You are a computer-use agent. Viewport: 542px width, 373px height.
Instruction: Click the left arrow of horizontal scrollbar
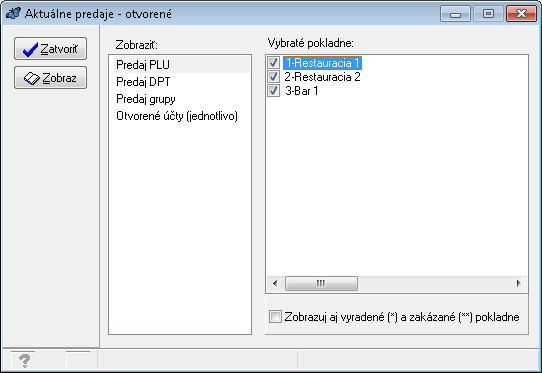[x=275, y=283]
